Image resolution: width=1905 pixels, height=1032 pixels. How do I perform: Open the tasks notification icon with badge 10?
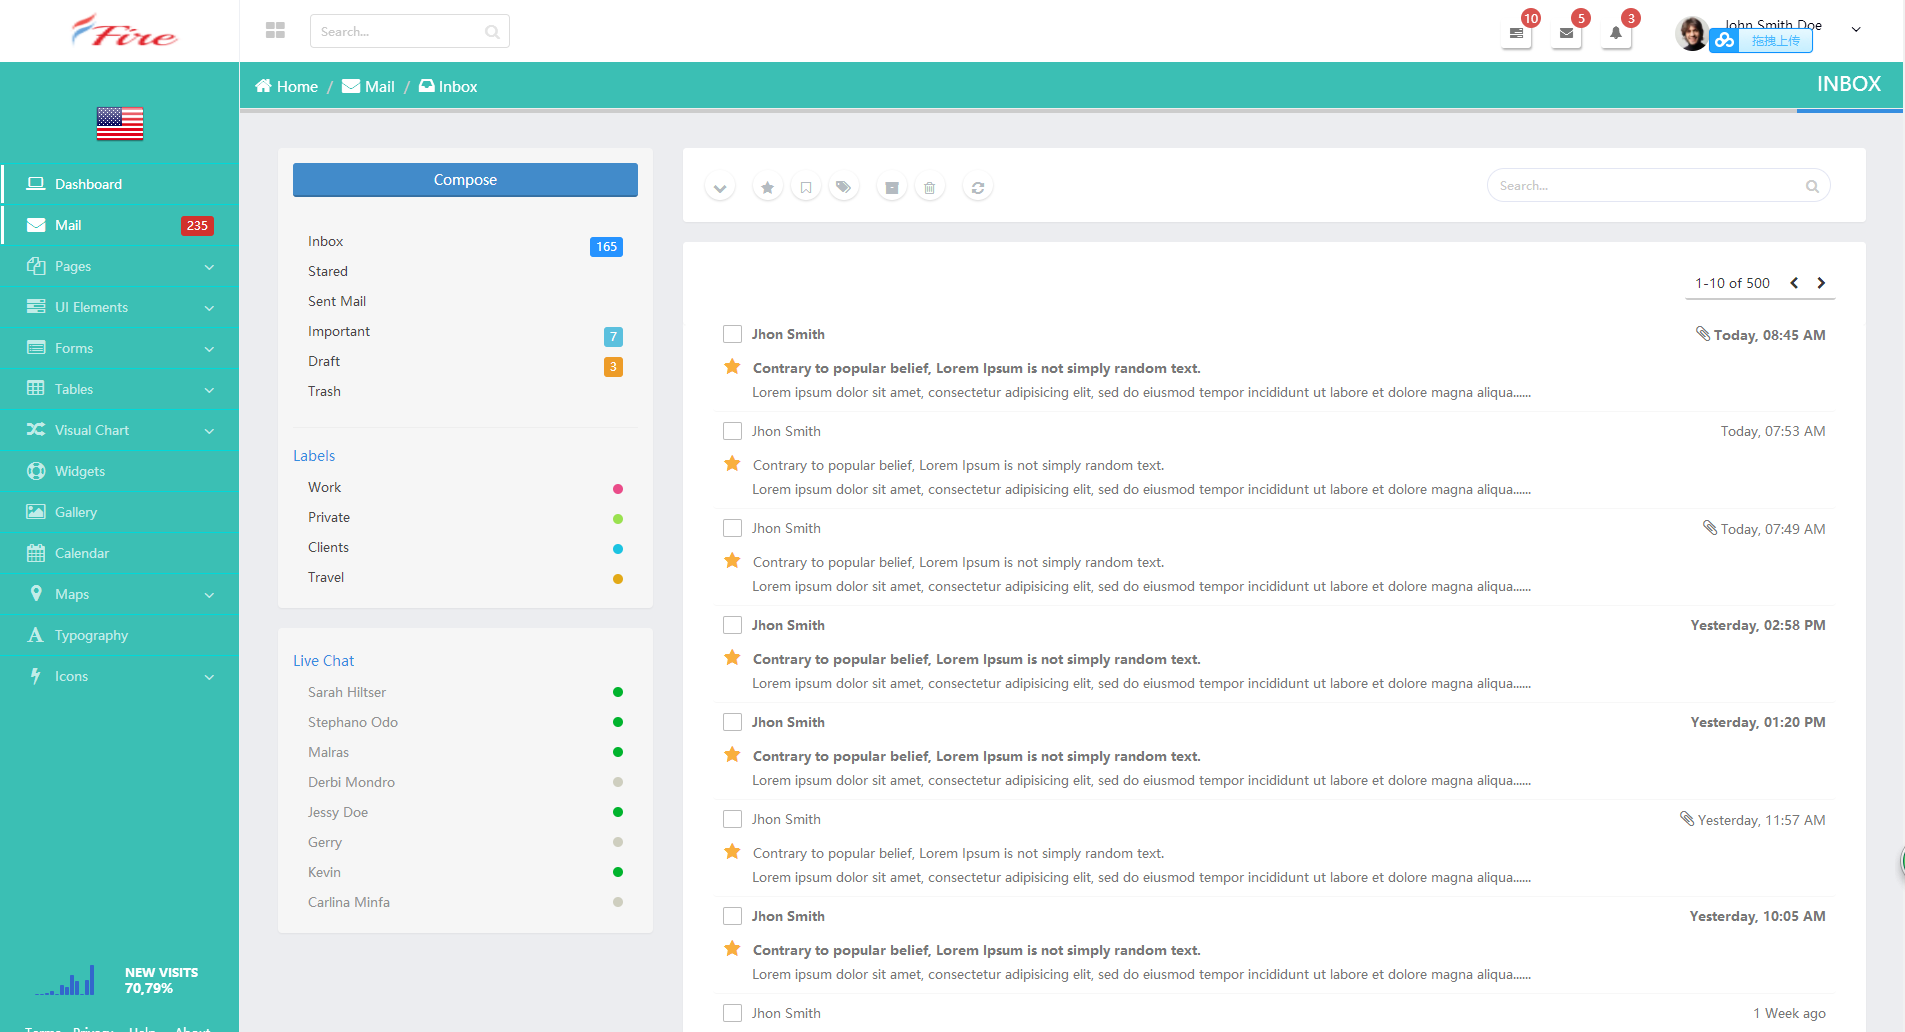click(1516, 33)
